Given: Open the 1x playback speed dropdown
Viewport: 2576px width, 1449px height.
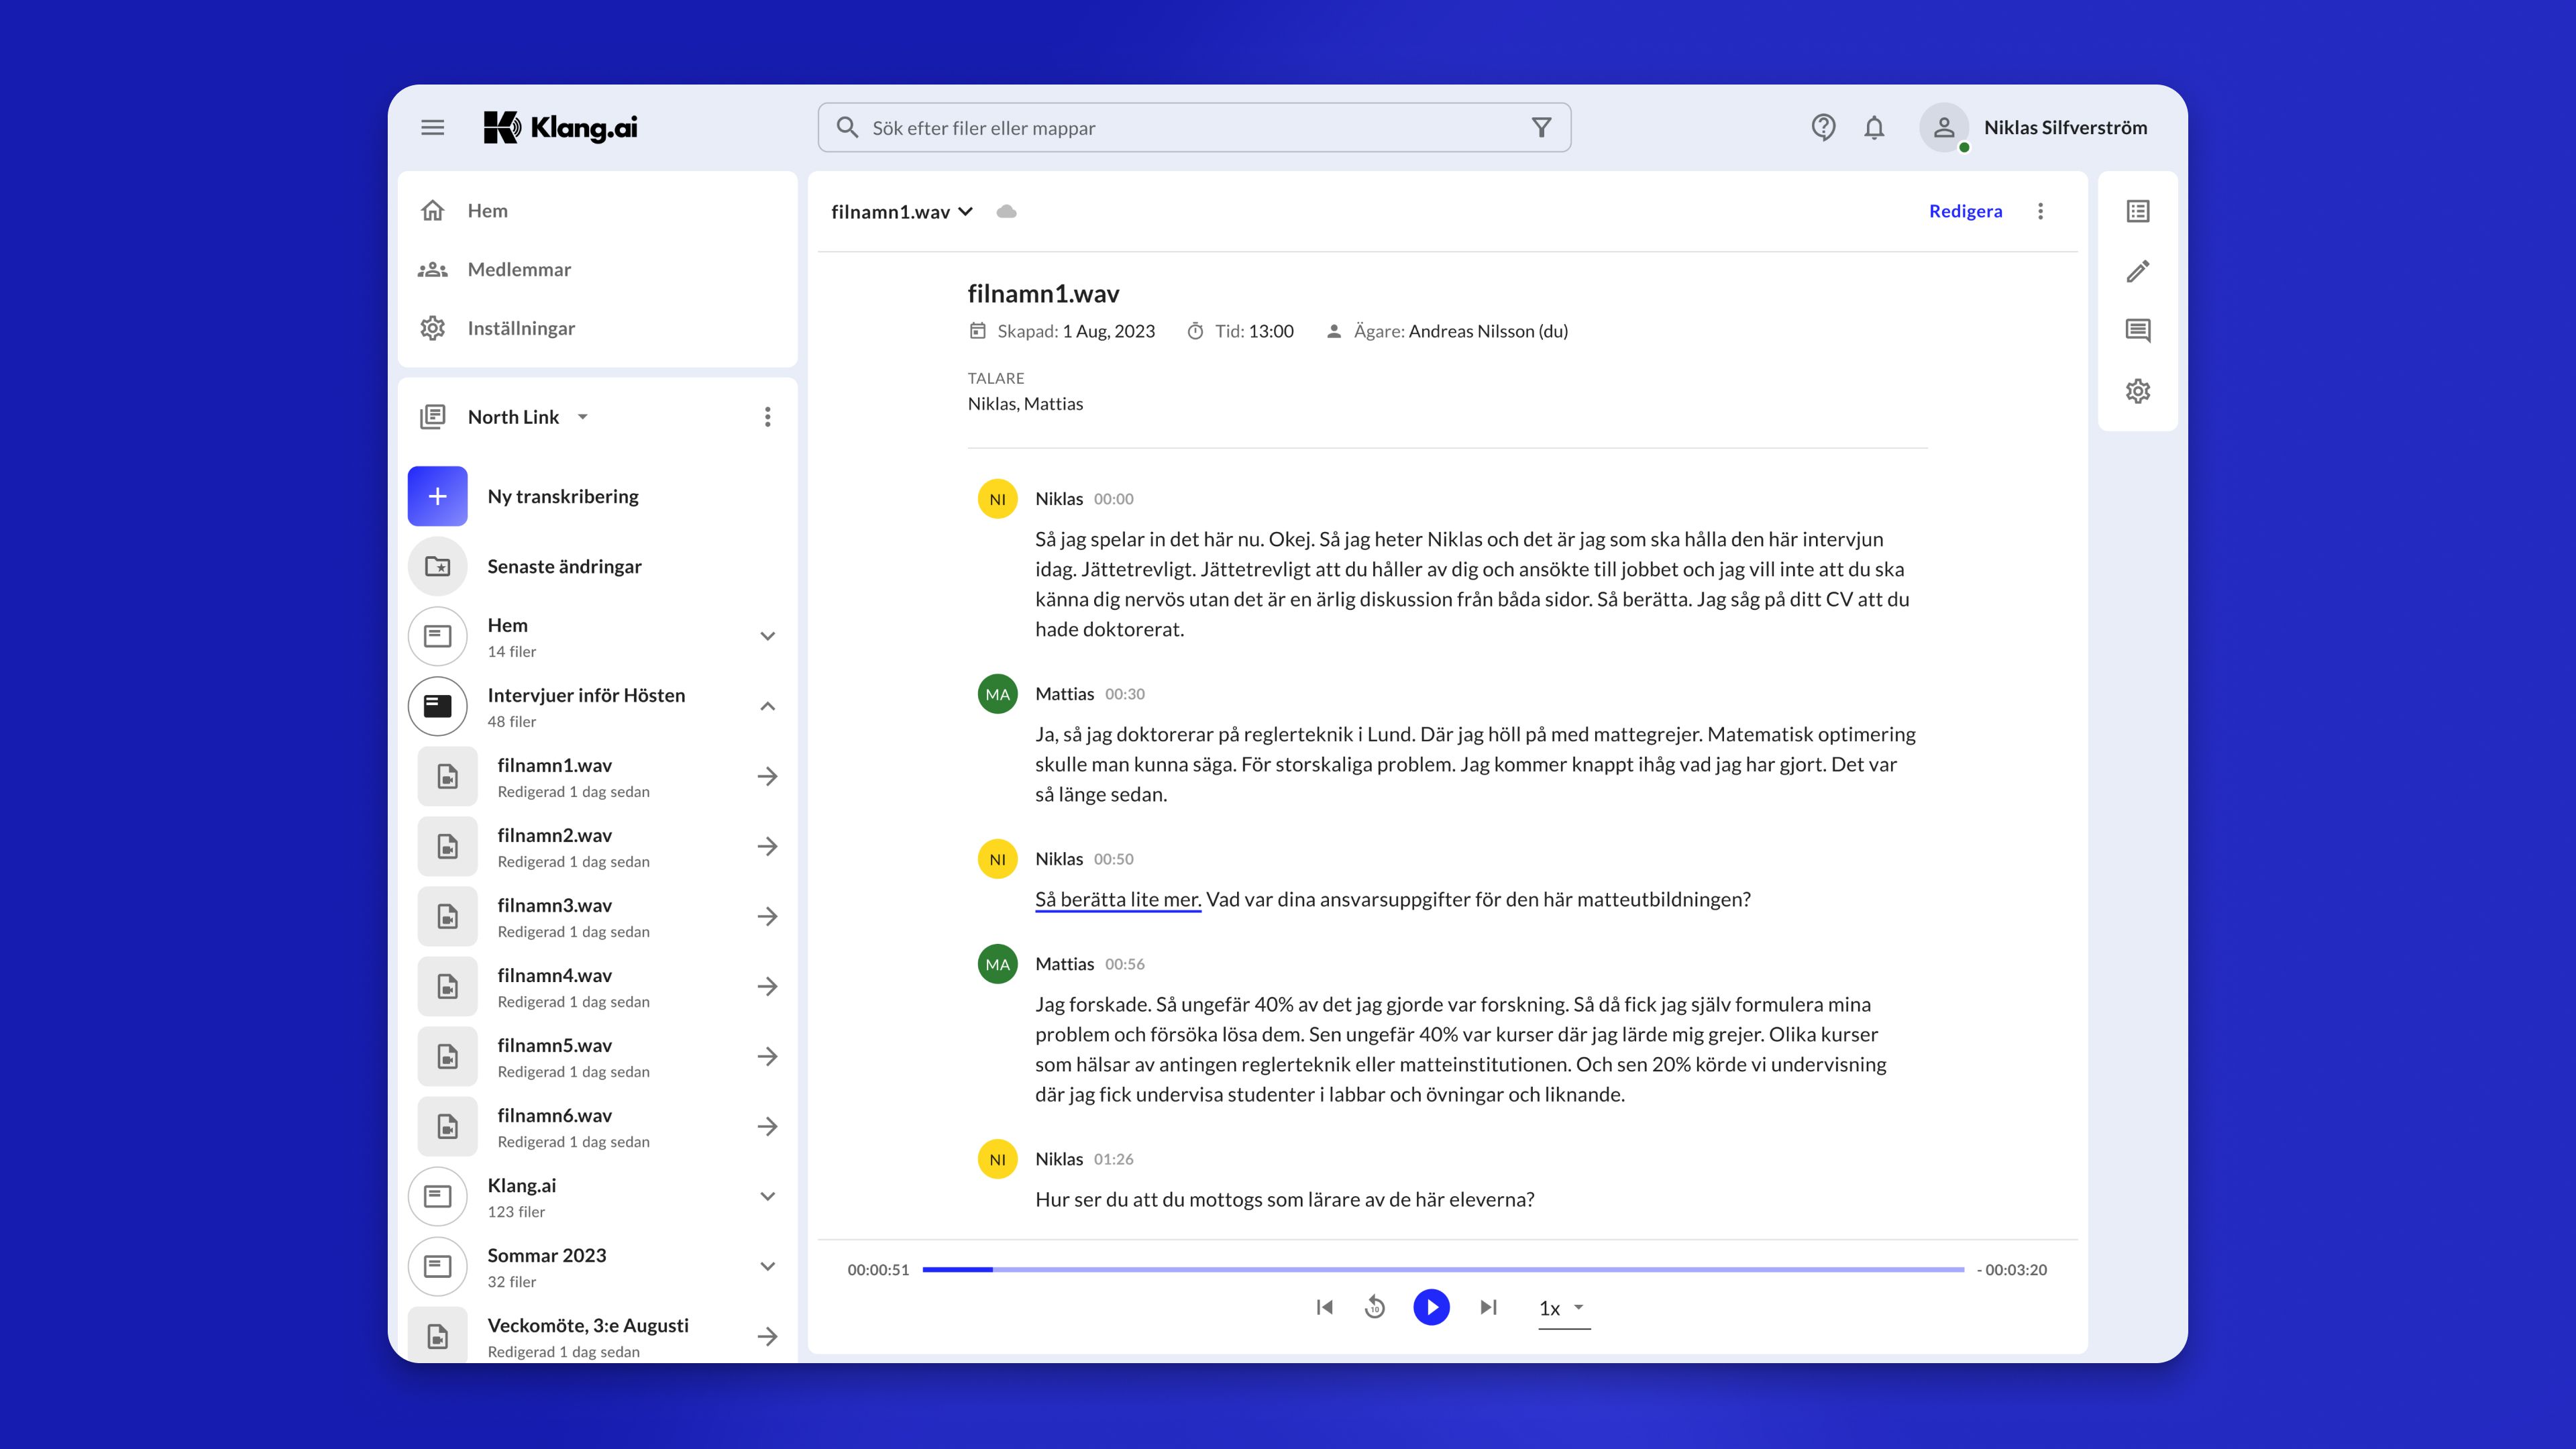Looking at the screenshot, I should click(x=1563, y=1308).
